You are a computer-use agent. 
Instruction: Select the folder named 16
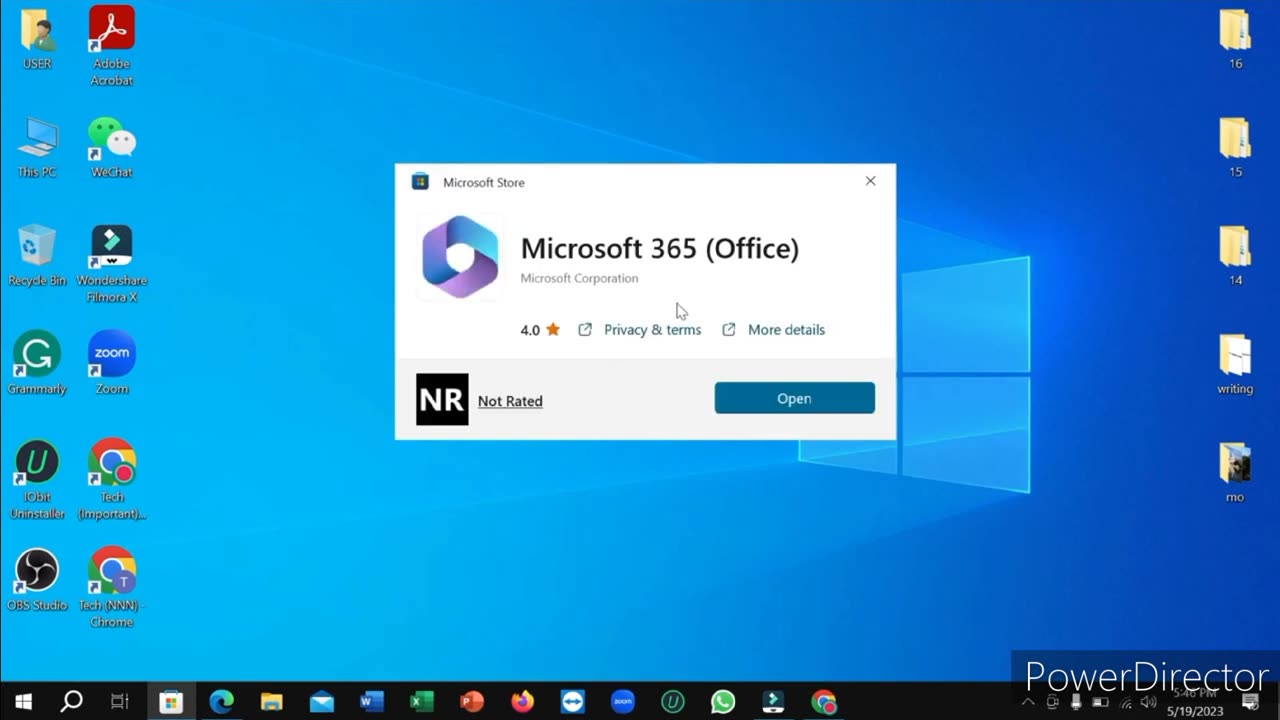[1235, 40]
